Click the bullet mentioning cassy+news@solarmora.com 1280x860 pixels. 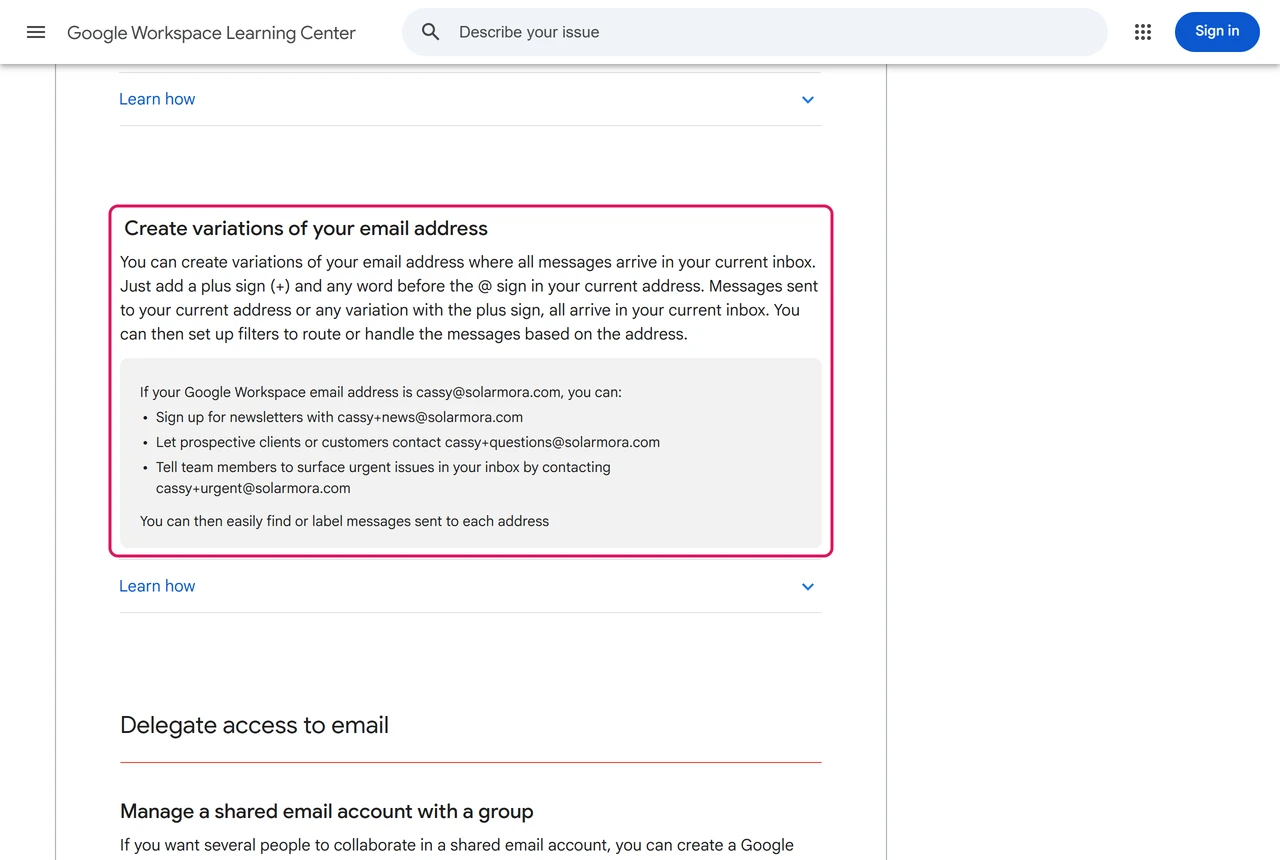pos(339,417)
